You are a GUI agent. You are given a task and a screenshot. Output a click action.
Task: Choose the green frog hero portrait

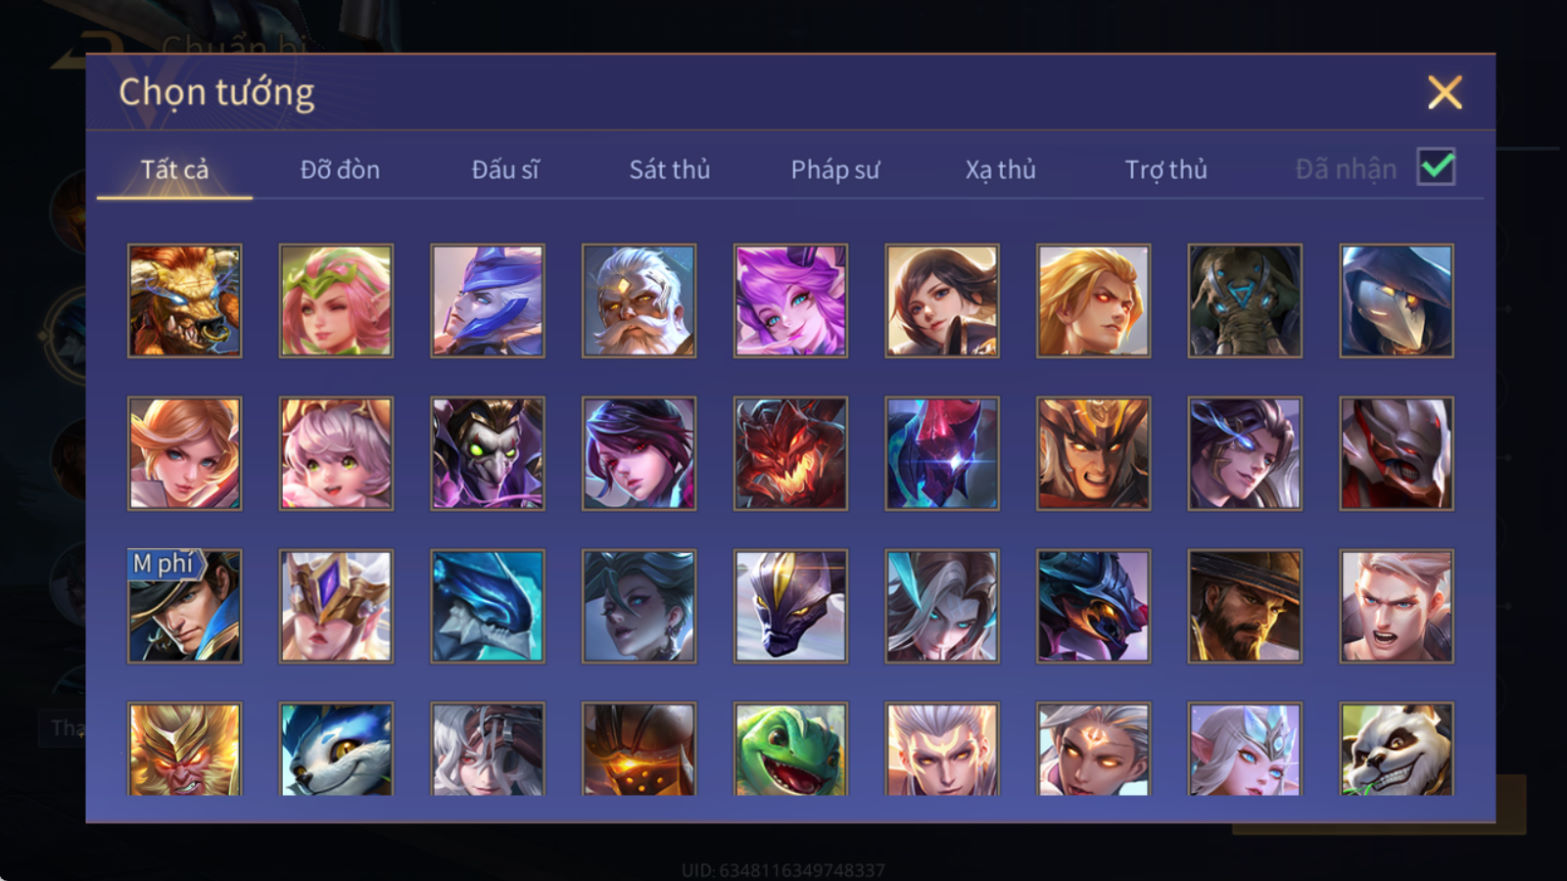pyautogui.click(x=790, y=749)
